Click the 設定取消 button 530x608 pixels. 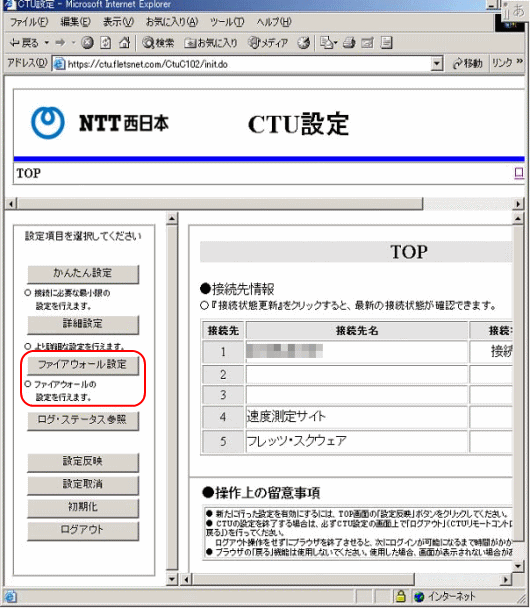tap(83, 485)
